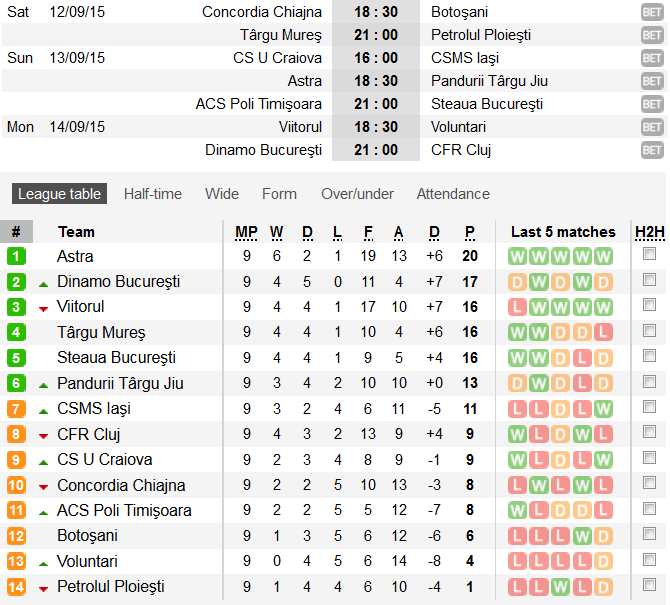The width and height of the screenshot is (670, 605).
Task: Open Târgu Mureş team link in table
Action: (101, 332)
